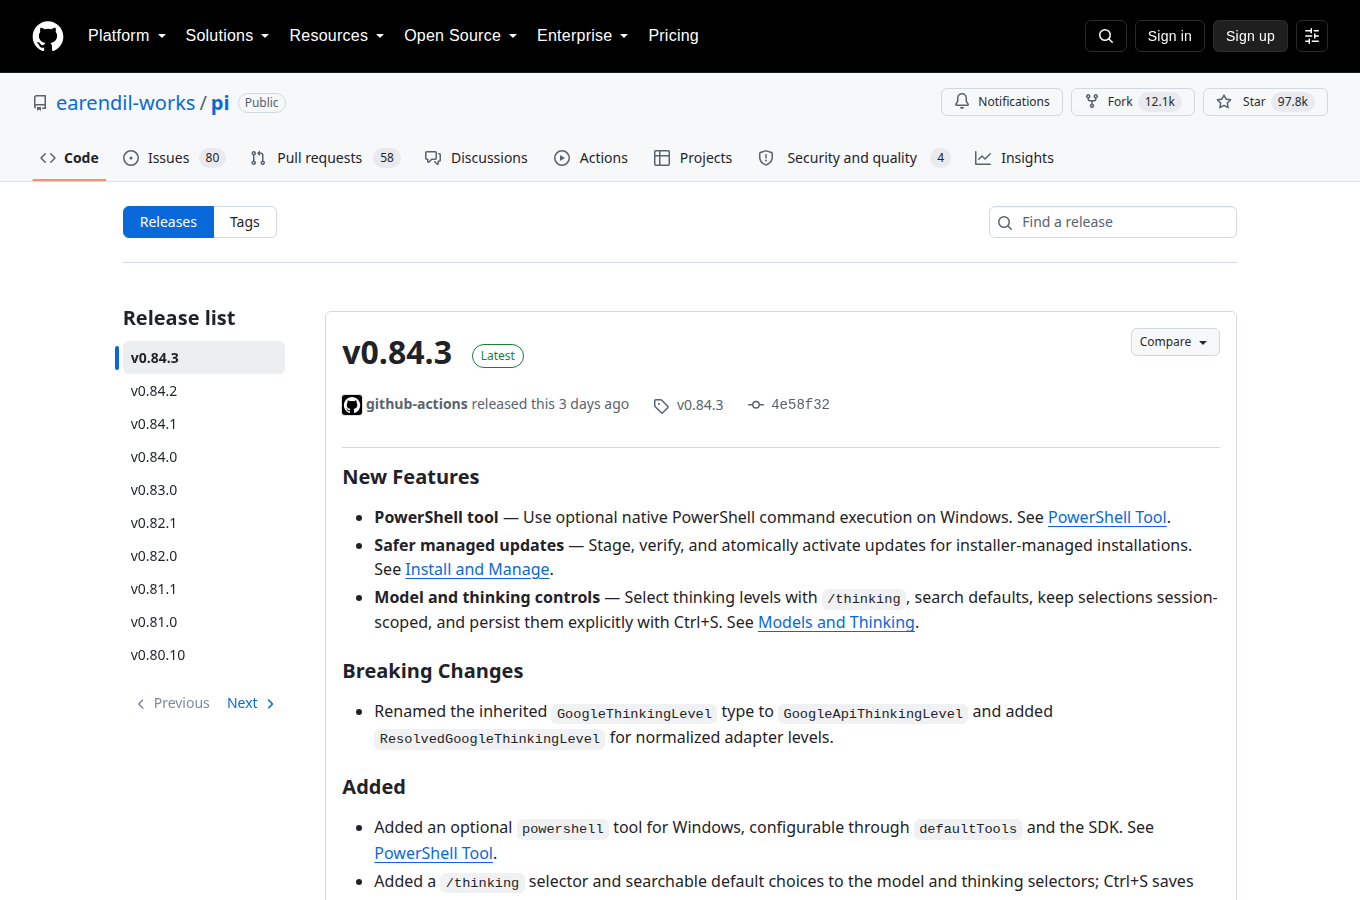Expand the Platform menu
The image size is (1360, 900).
(x=127, y=36)
